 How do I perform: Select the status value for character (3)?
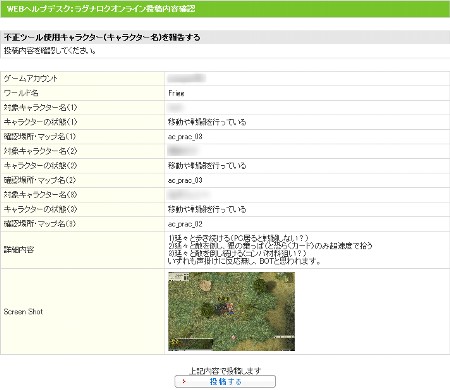click(x=207, y=209)
